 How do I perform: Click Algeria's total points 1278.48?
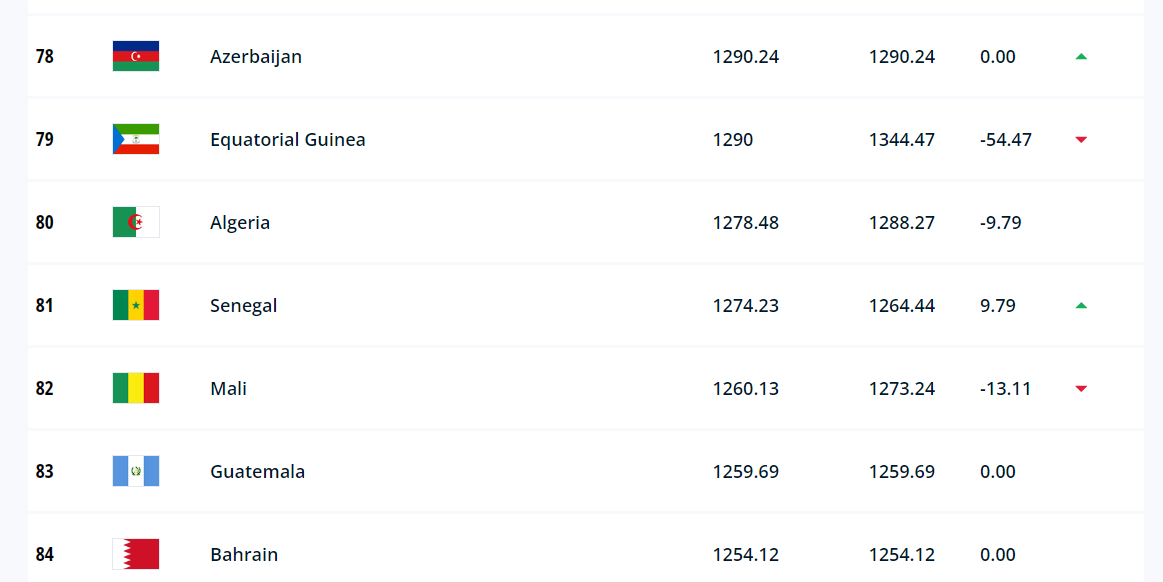tap(745, 222)
